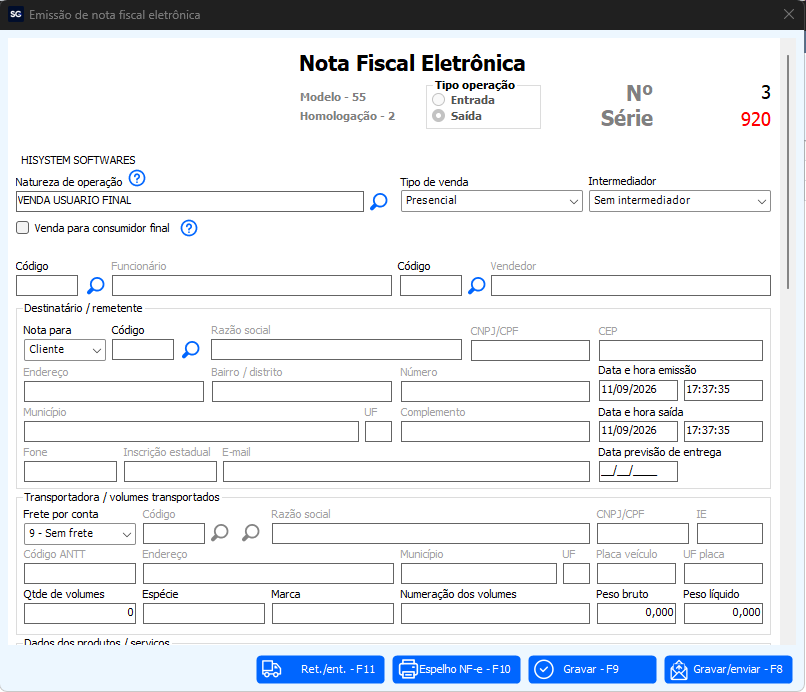This screenshot has width=806, height=692.
Task: Click the Inscrição estadual field
Action: click(170, 471)
